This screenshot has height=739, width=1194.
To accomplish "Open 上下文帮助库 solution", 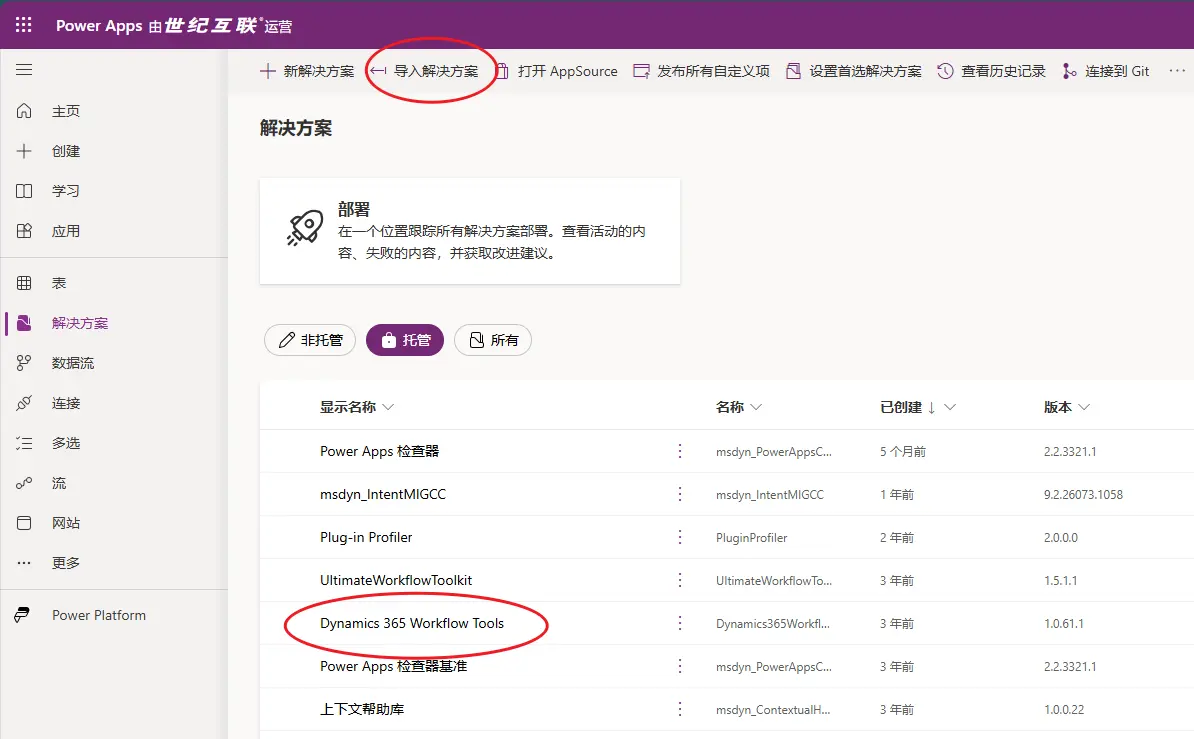I will click(x=362, y=709).
